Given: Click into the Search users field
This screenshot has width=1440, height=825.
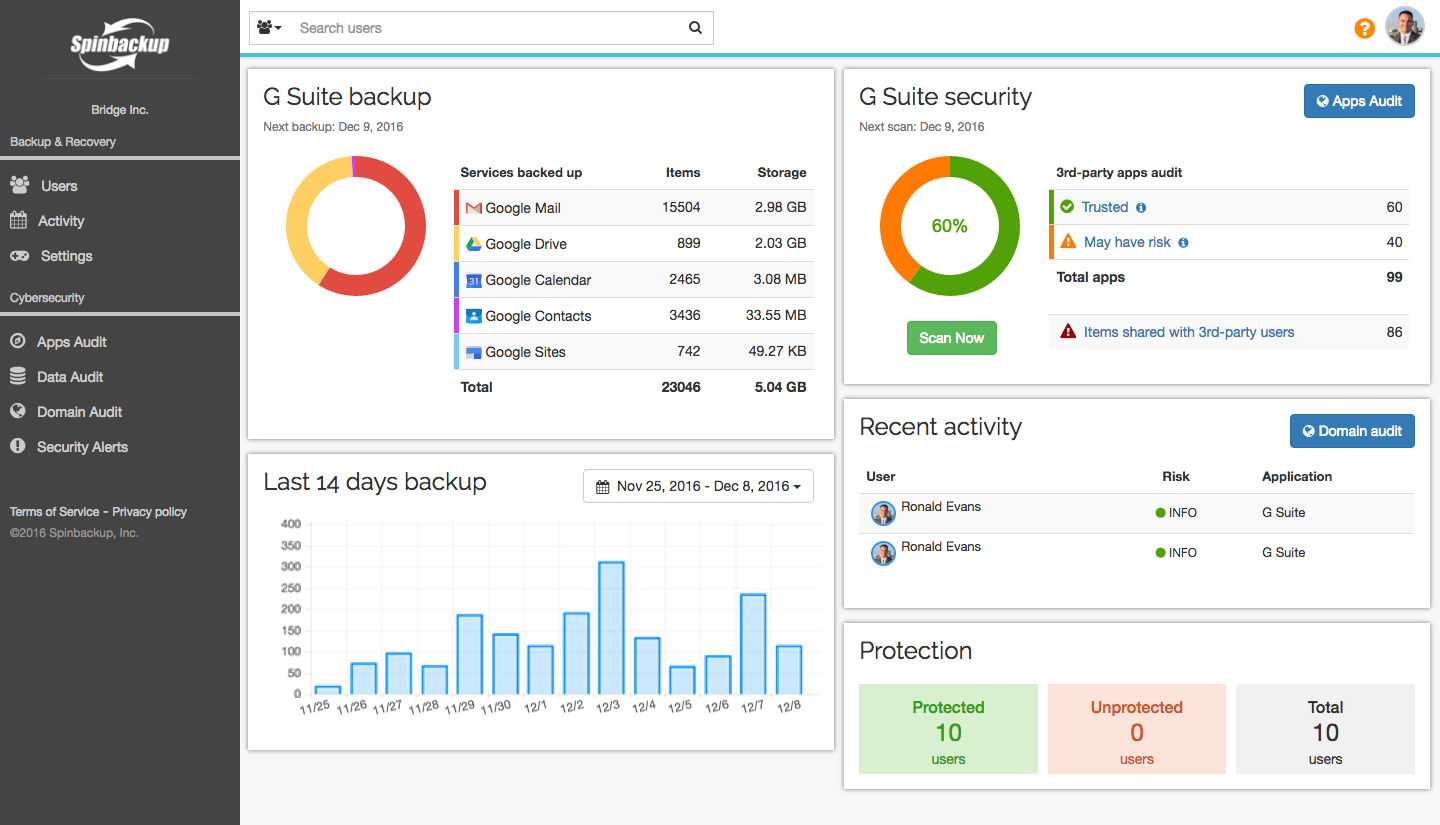Looking at the screenshot, I should pyautogui.click(x=488, y=28).
